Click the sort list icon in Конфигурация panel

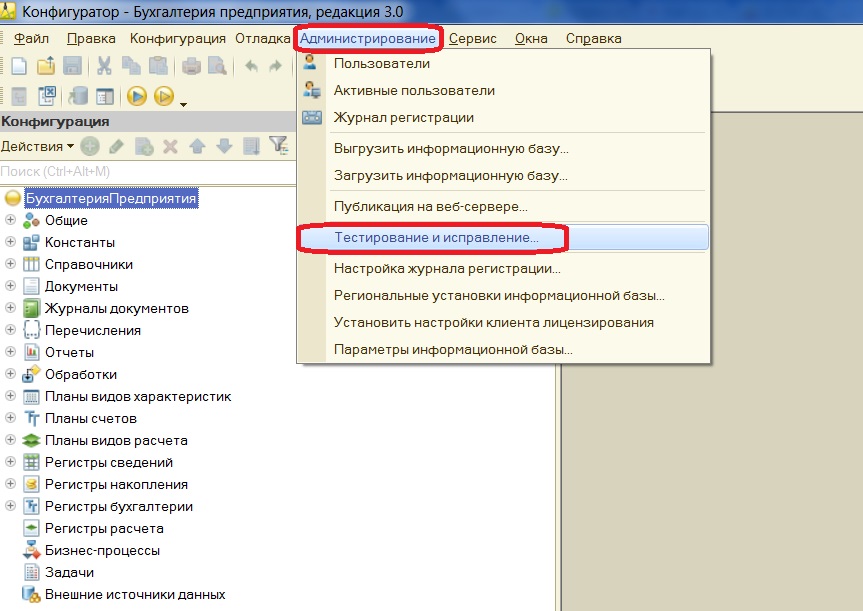[x=252, y=146]
